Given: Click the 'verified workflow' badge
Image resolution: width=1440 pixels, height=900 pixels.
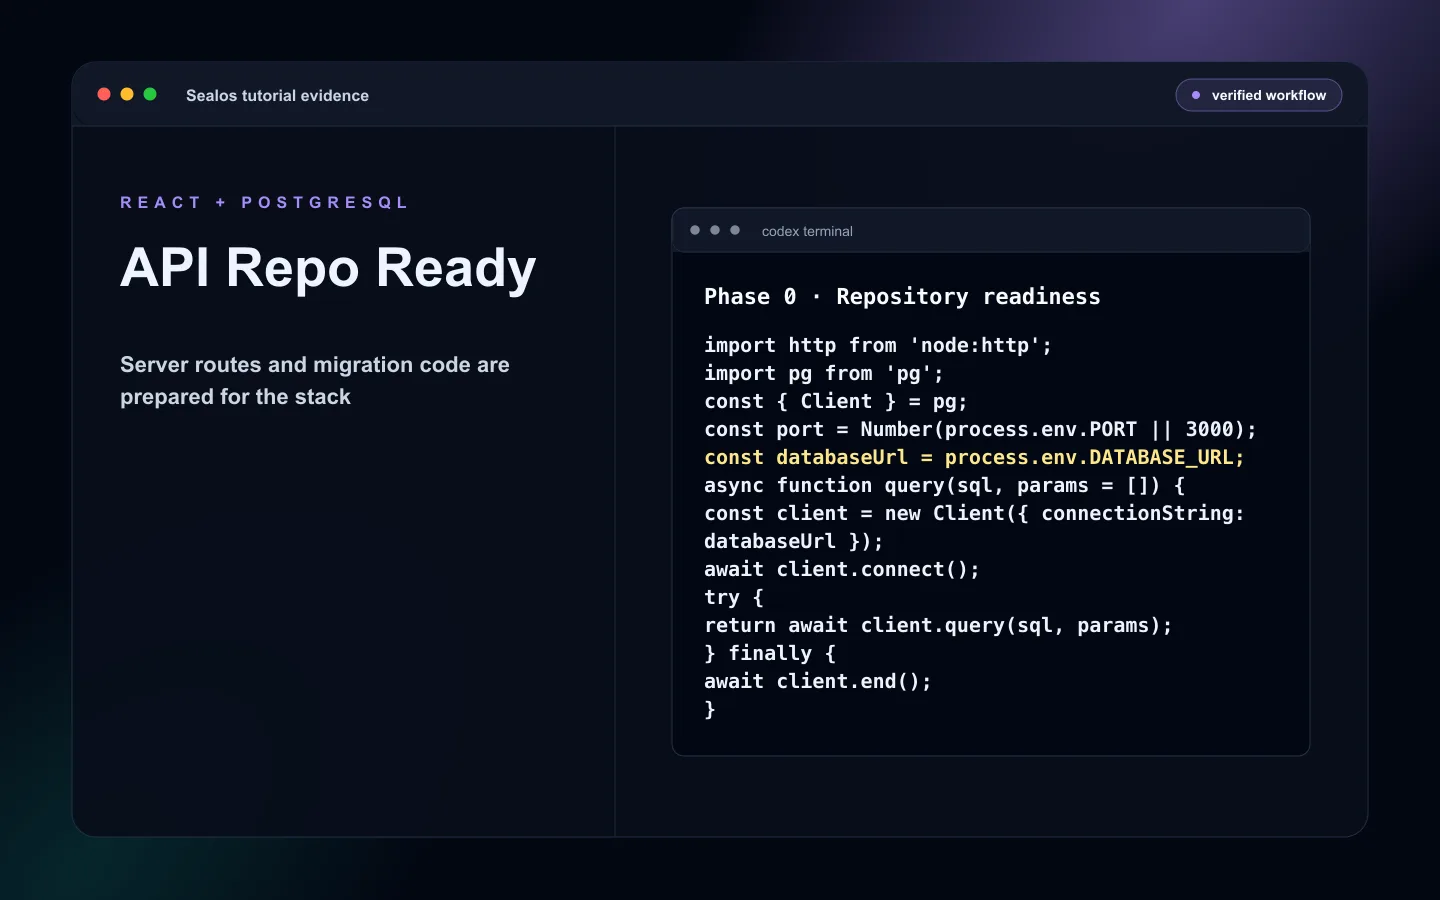Looking at the screenshot, I should point(1258,95).
